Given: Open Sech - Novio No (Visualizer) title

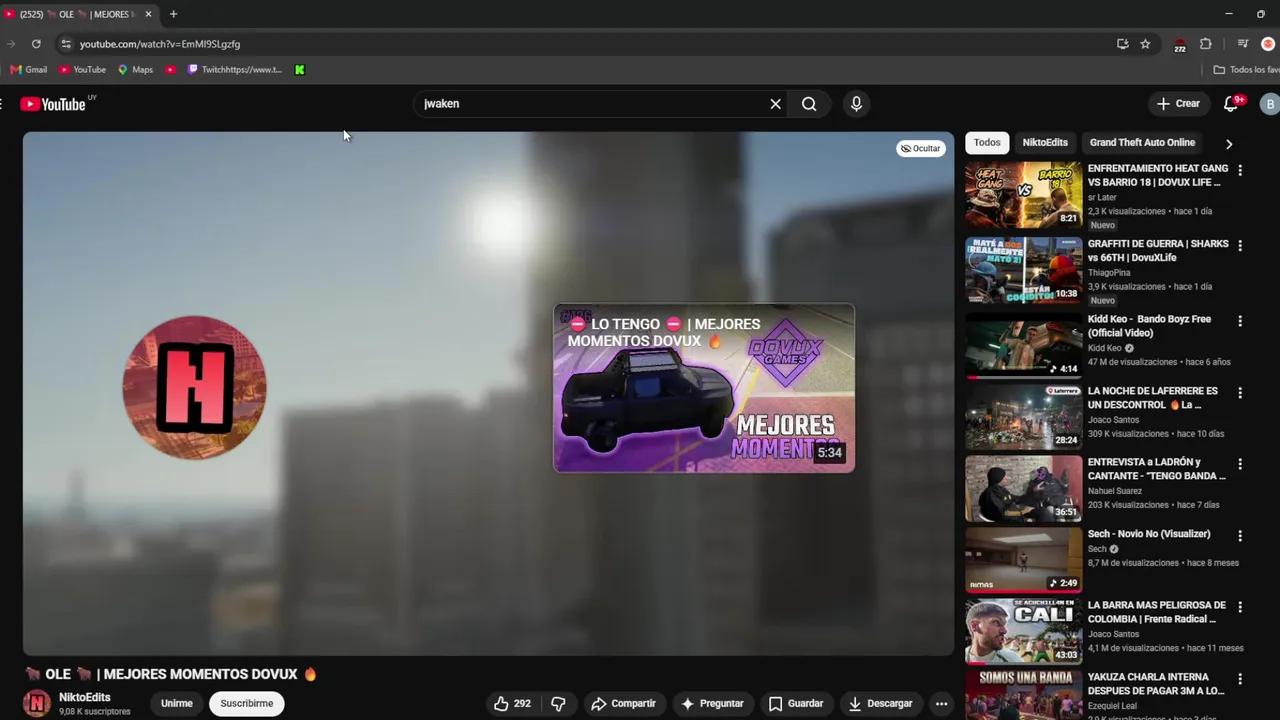Looking at the screenshot, I should (x=1149, y=534).
